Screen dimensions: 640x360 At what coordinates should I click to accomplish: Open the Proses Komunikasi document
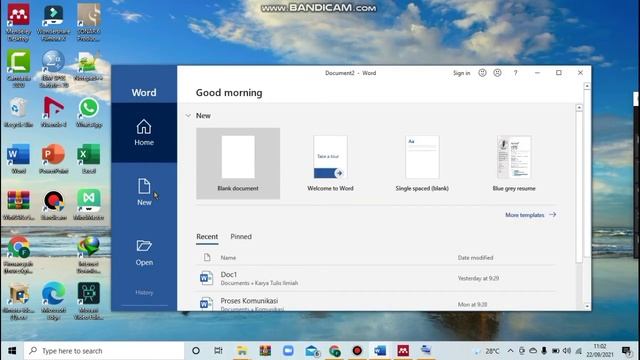coord(376,302)
